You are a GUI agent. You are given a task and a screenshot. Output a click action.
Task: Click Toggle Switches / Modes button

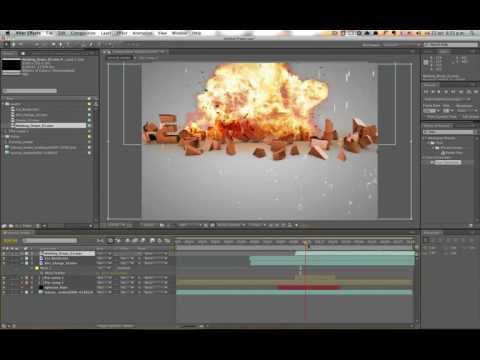click(116, 326)
